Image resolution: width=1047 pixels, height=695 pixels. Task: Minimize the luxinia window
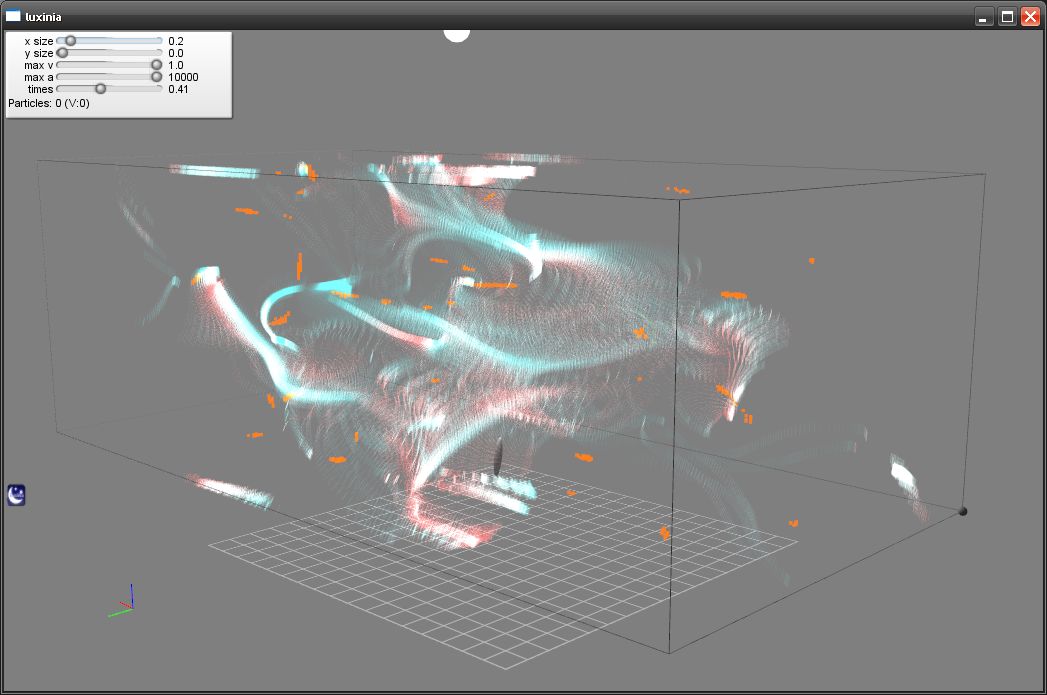pyautogui.click(x=984, y=16)
